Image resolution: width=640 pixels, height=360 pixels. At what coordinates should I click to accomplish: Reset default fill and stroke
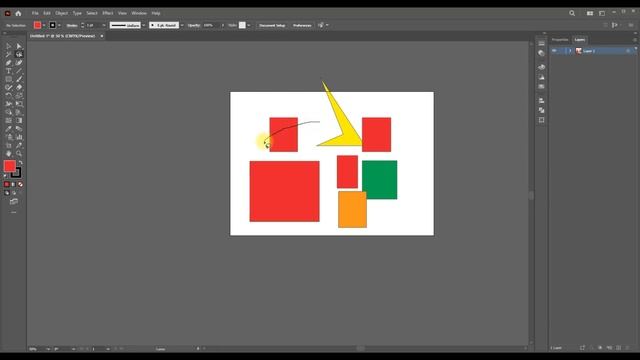[5, 176]
